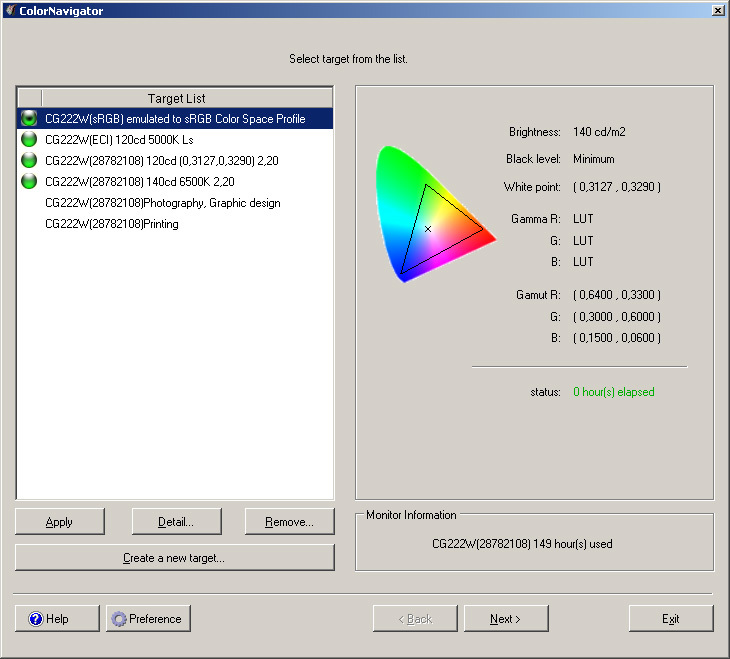
Task: Select the Photography, Graphic design target
Action: 175,203
